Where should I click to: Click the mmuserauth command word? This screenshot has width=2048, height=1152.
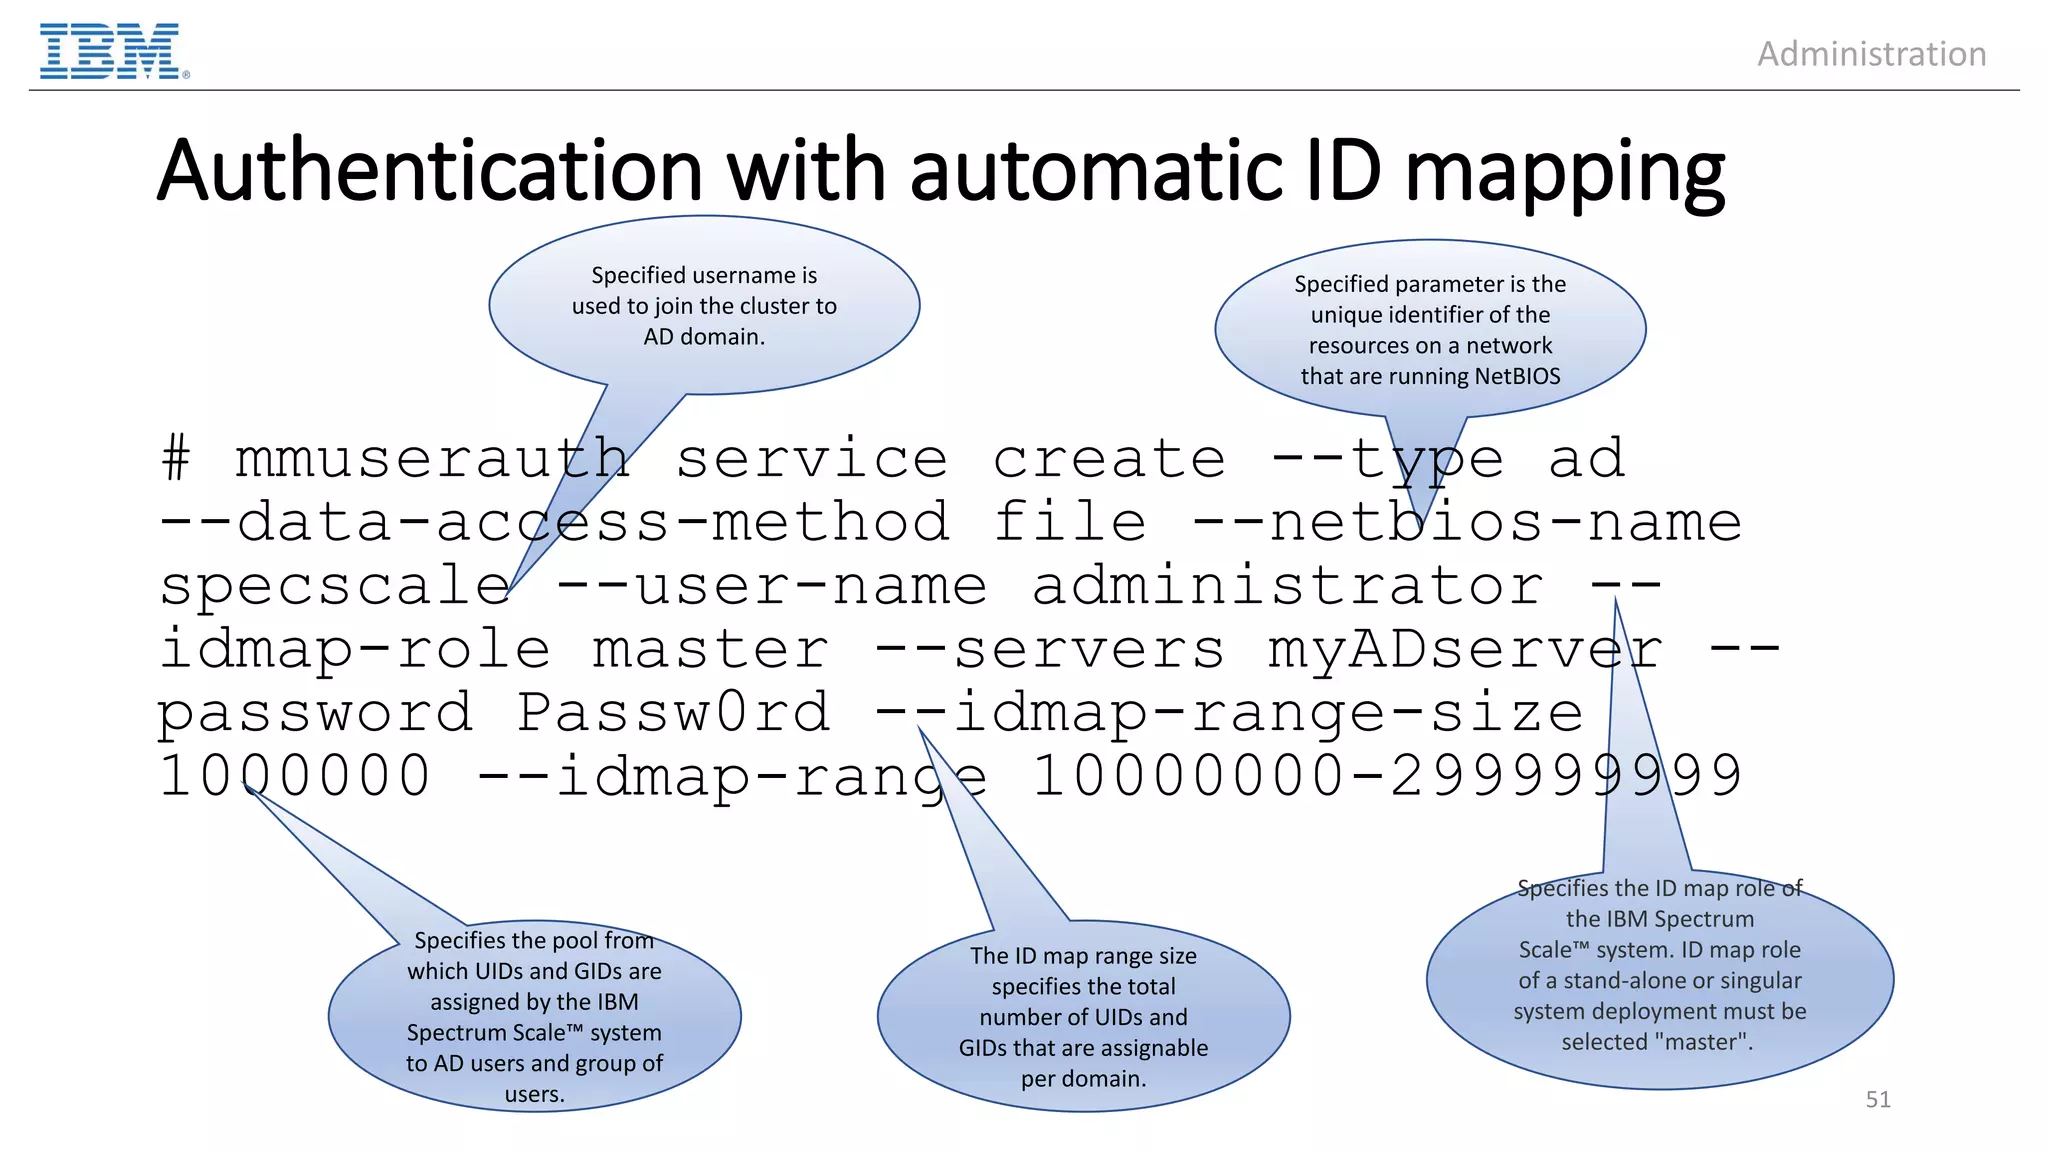(432, 459)
